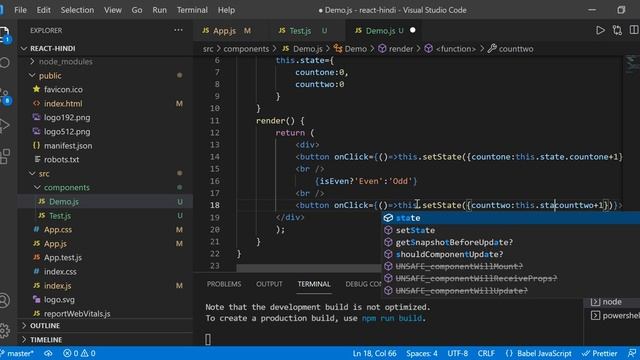This screenshot has width=640, height=360.
Task: Click the feedback icon in status bar
Action: click(632, 353)
